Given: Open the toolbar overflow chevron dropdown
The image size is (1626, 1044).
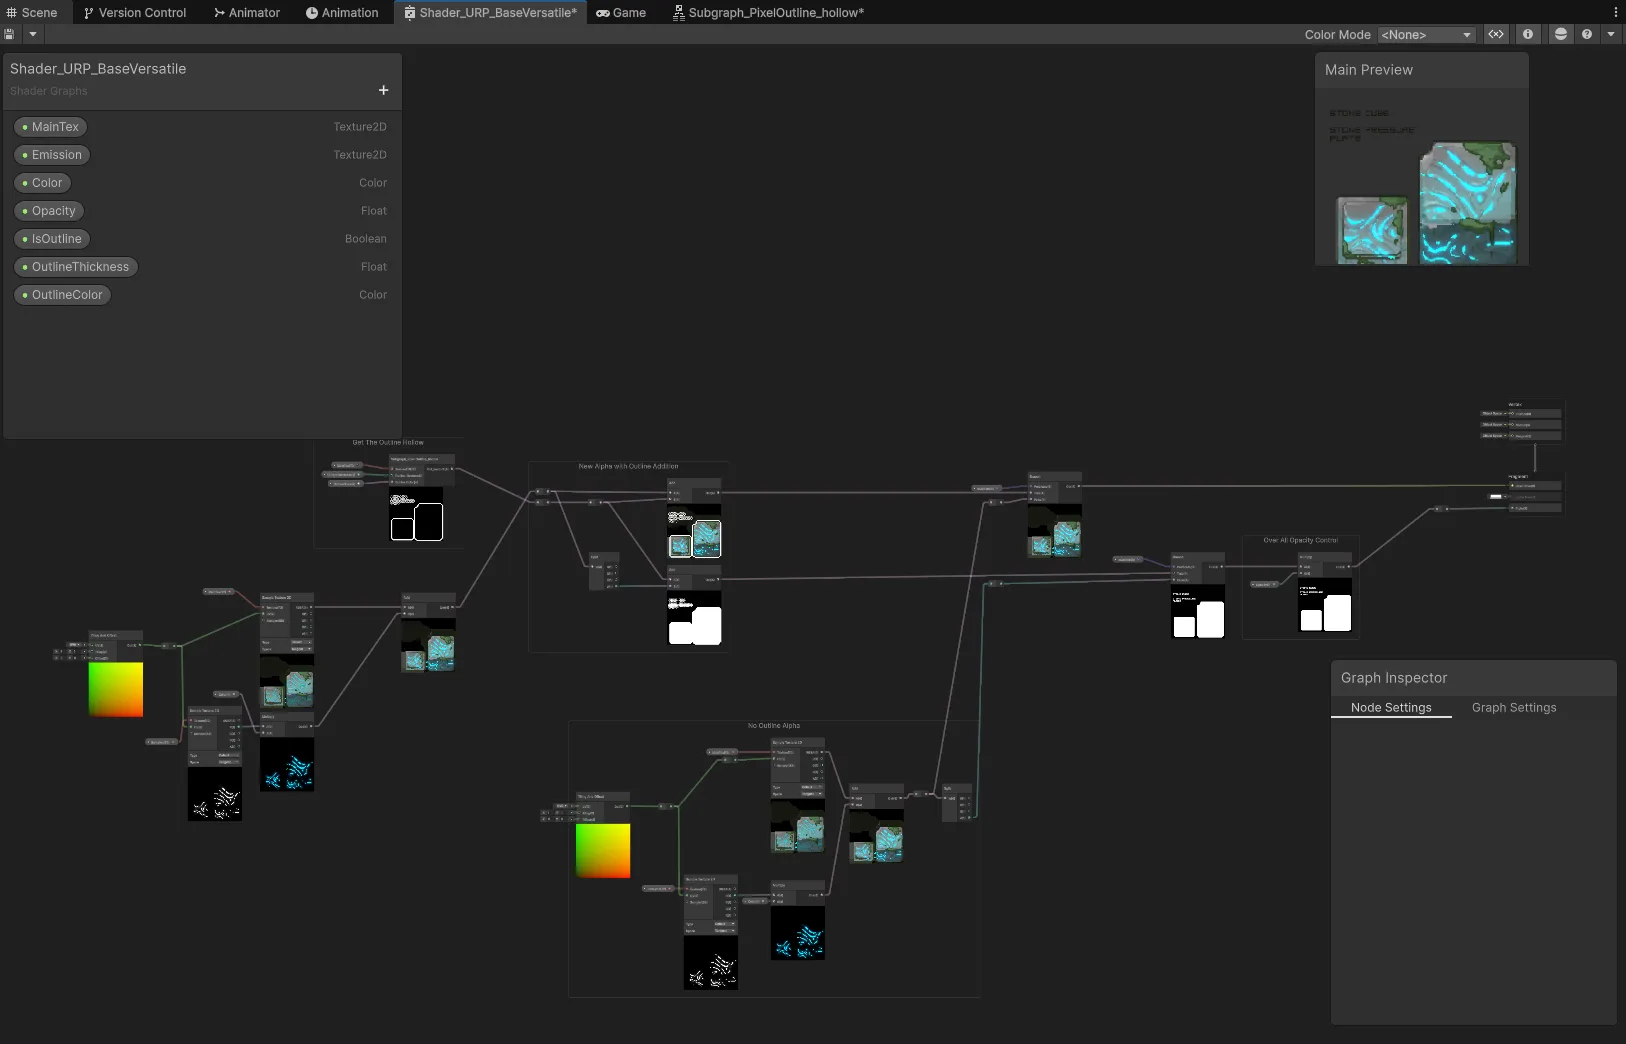Looking at the screenshot, I should pyautogui.click(x=1610, y=34).
